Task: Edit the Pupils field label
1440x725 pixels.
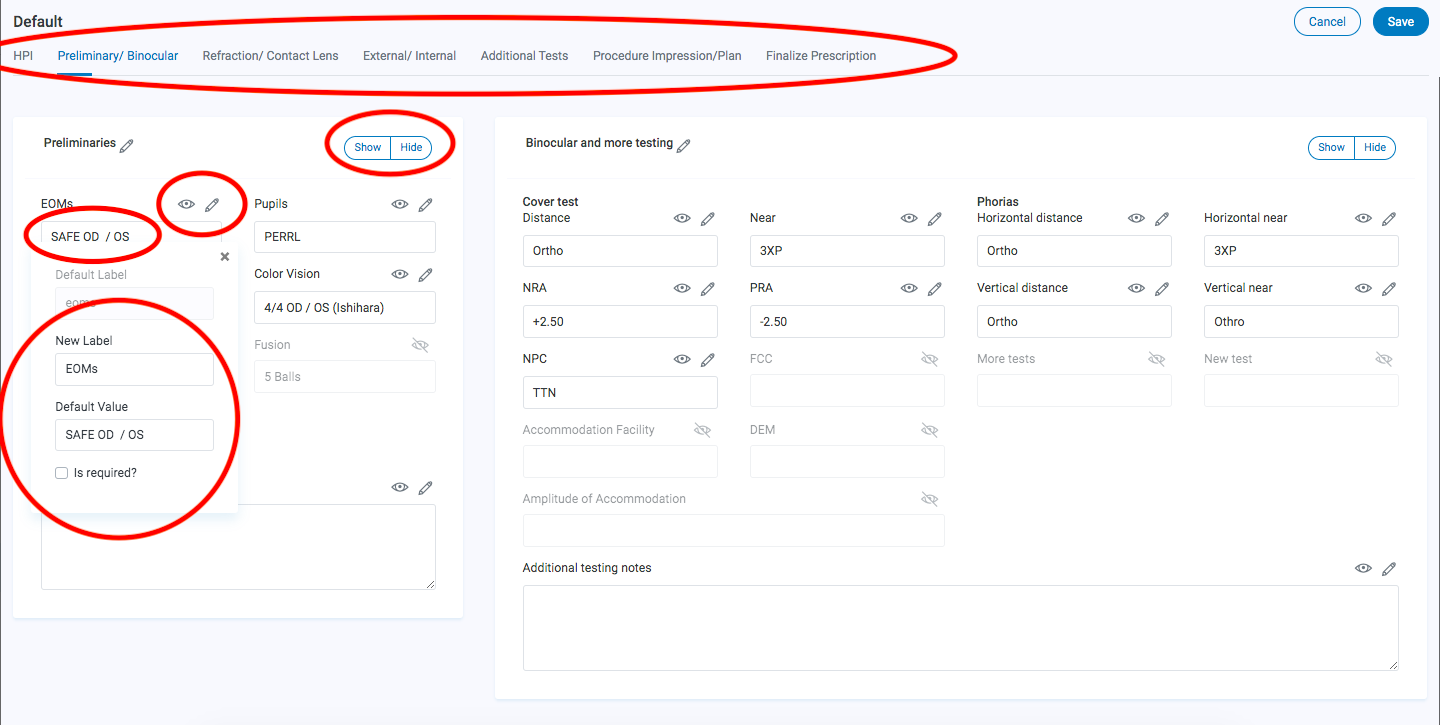Action: point(425,204)
